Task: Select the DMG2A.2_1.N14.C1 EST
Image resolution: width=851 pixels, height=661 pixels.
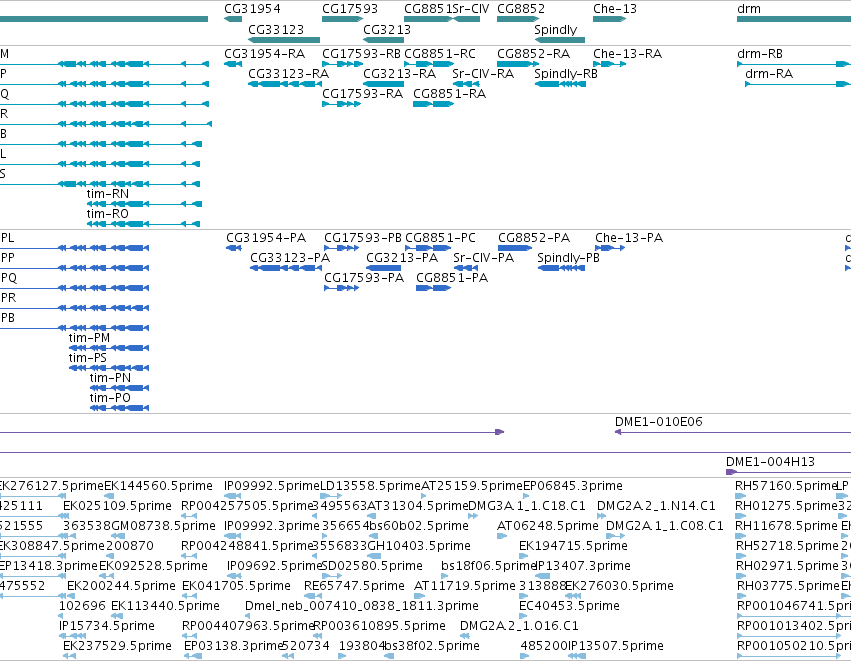Action: 601,516
